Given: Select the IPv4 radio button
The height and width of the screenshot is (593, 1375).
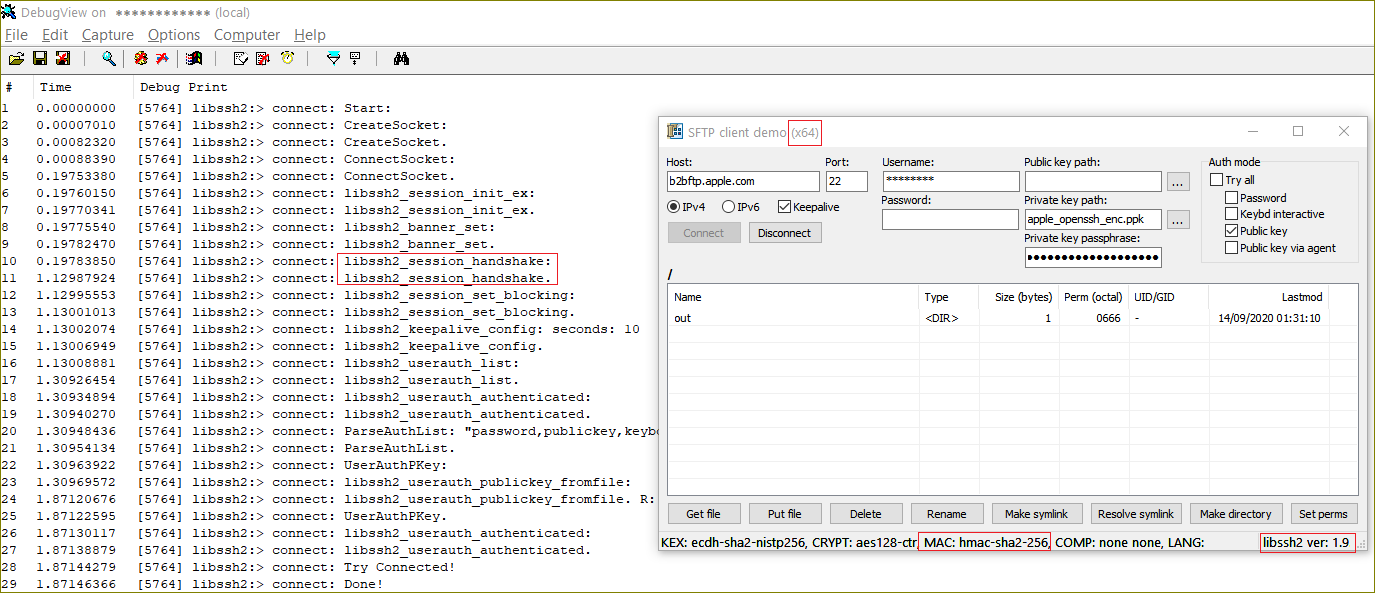Looking at the screenshot, I should tap(674, 207).
